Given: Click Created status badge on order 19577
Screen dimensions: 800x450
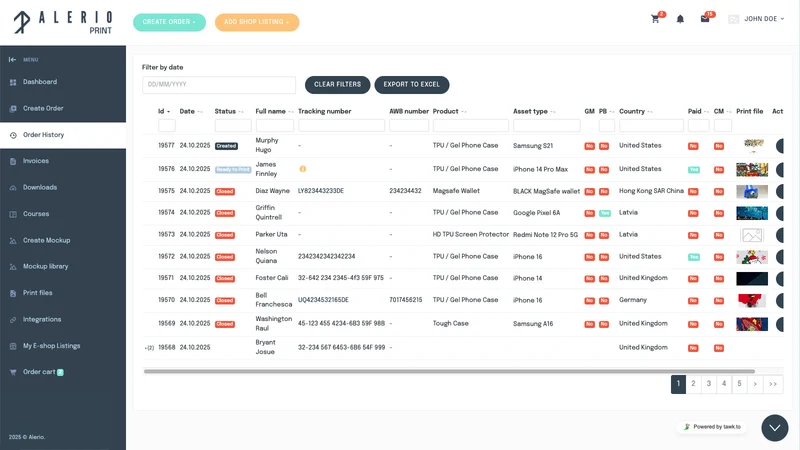Looking at the screenshot, I should (x=226, y=146).
